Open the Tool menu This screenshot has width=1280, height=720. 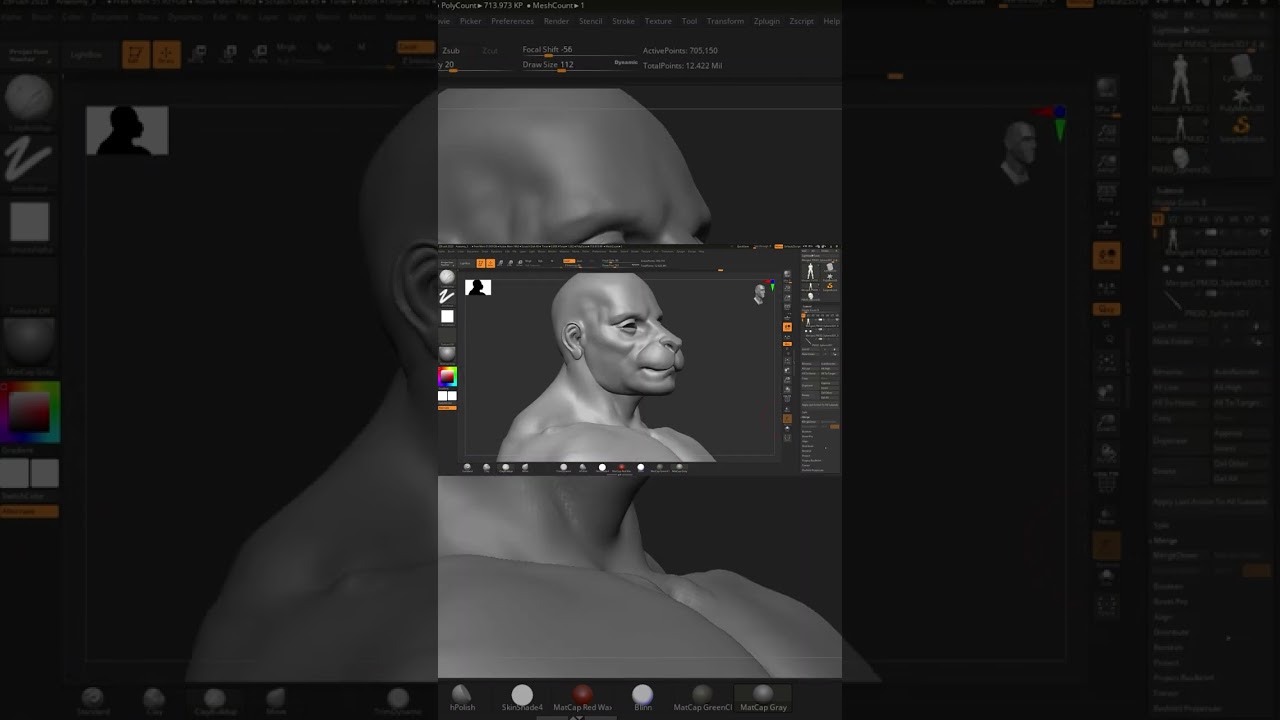(689, 21)
